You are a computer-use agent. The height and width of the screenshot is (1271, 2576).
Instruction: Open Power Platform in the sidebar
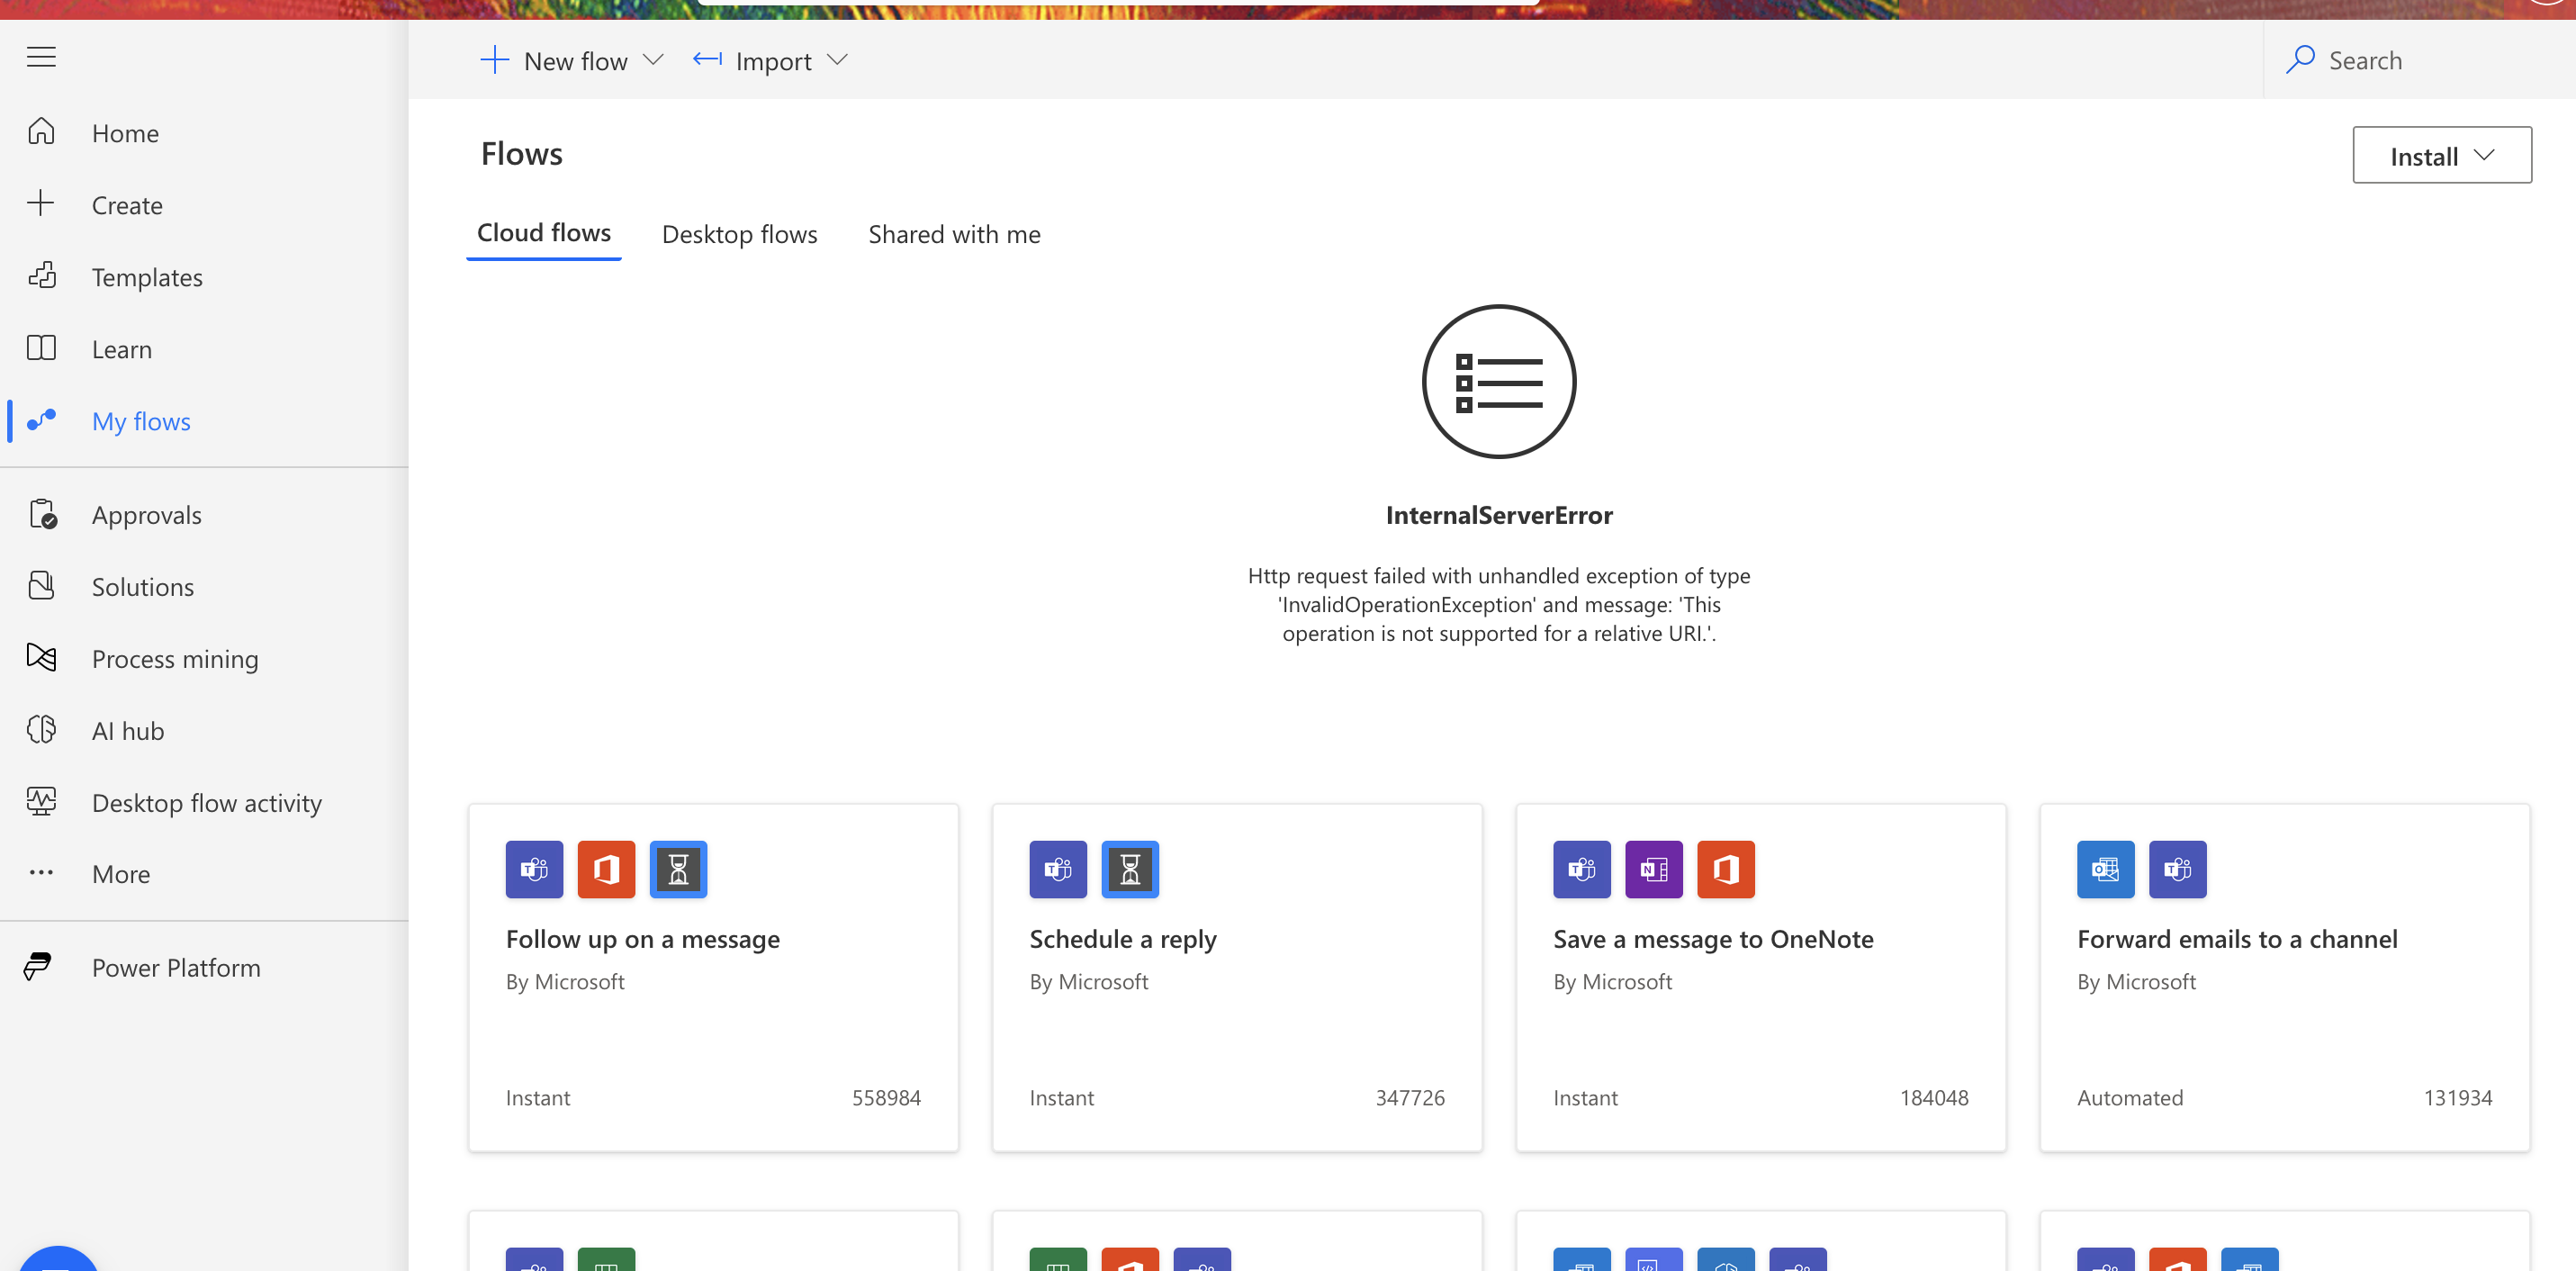point(204,967)
